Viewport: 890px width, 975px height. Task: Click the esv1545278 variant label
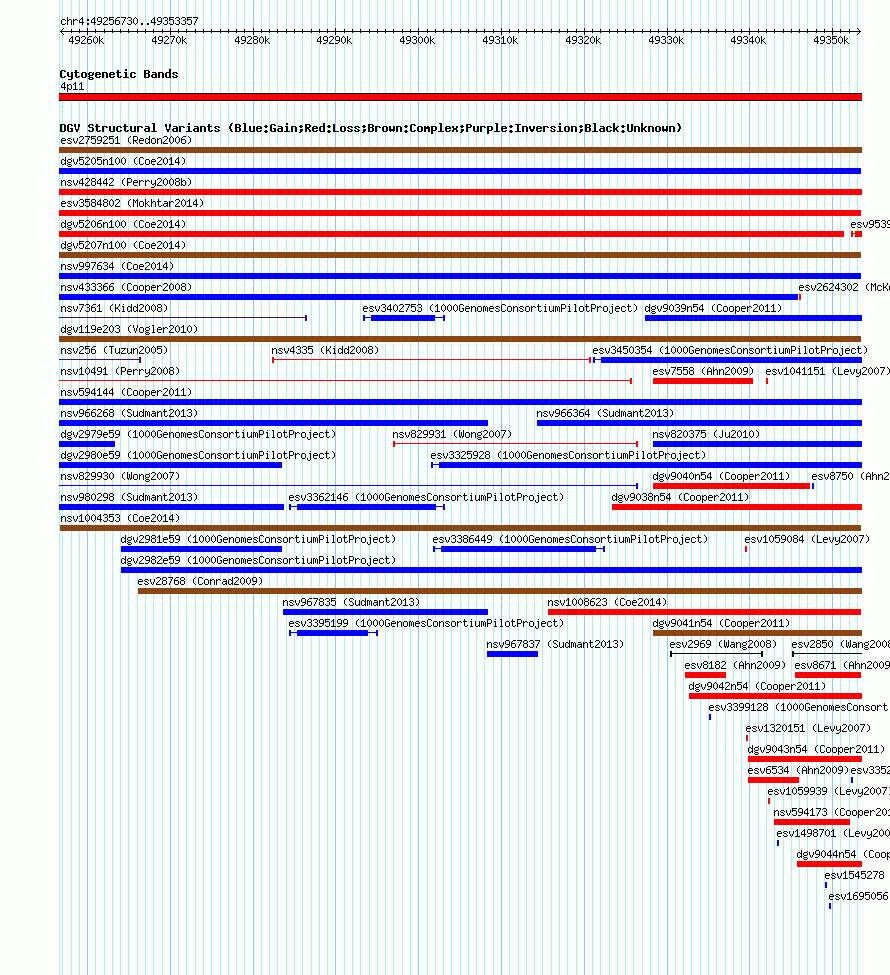click(855, 876)
